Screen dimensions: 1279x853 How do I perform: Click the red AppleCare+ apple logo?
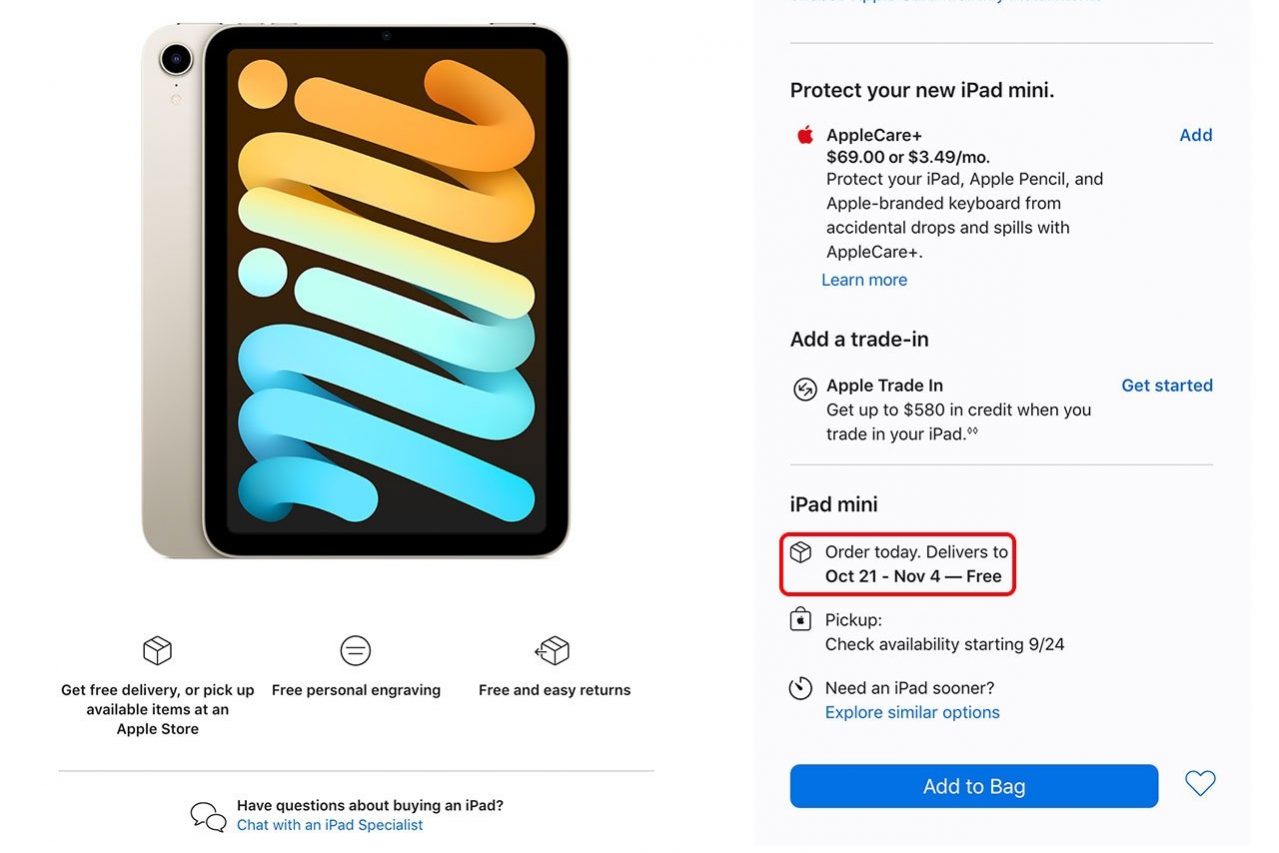[x=805, y=135]
